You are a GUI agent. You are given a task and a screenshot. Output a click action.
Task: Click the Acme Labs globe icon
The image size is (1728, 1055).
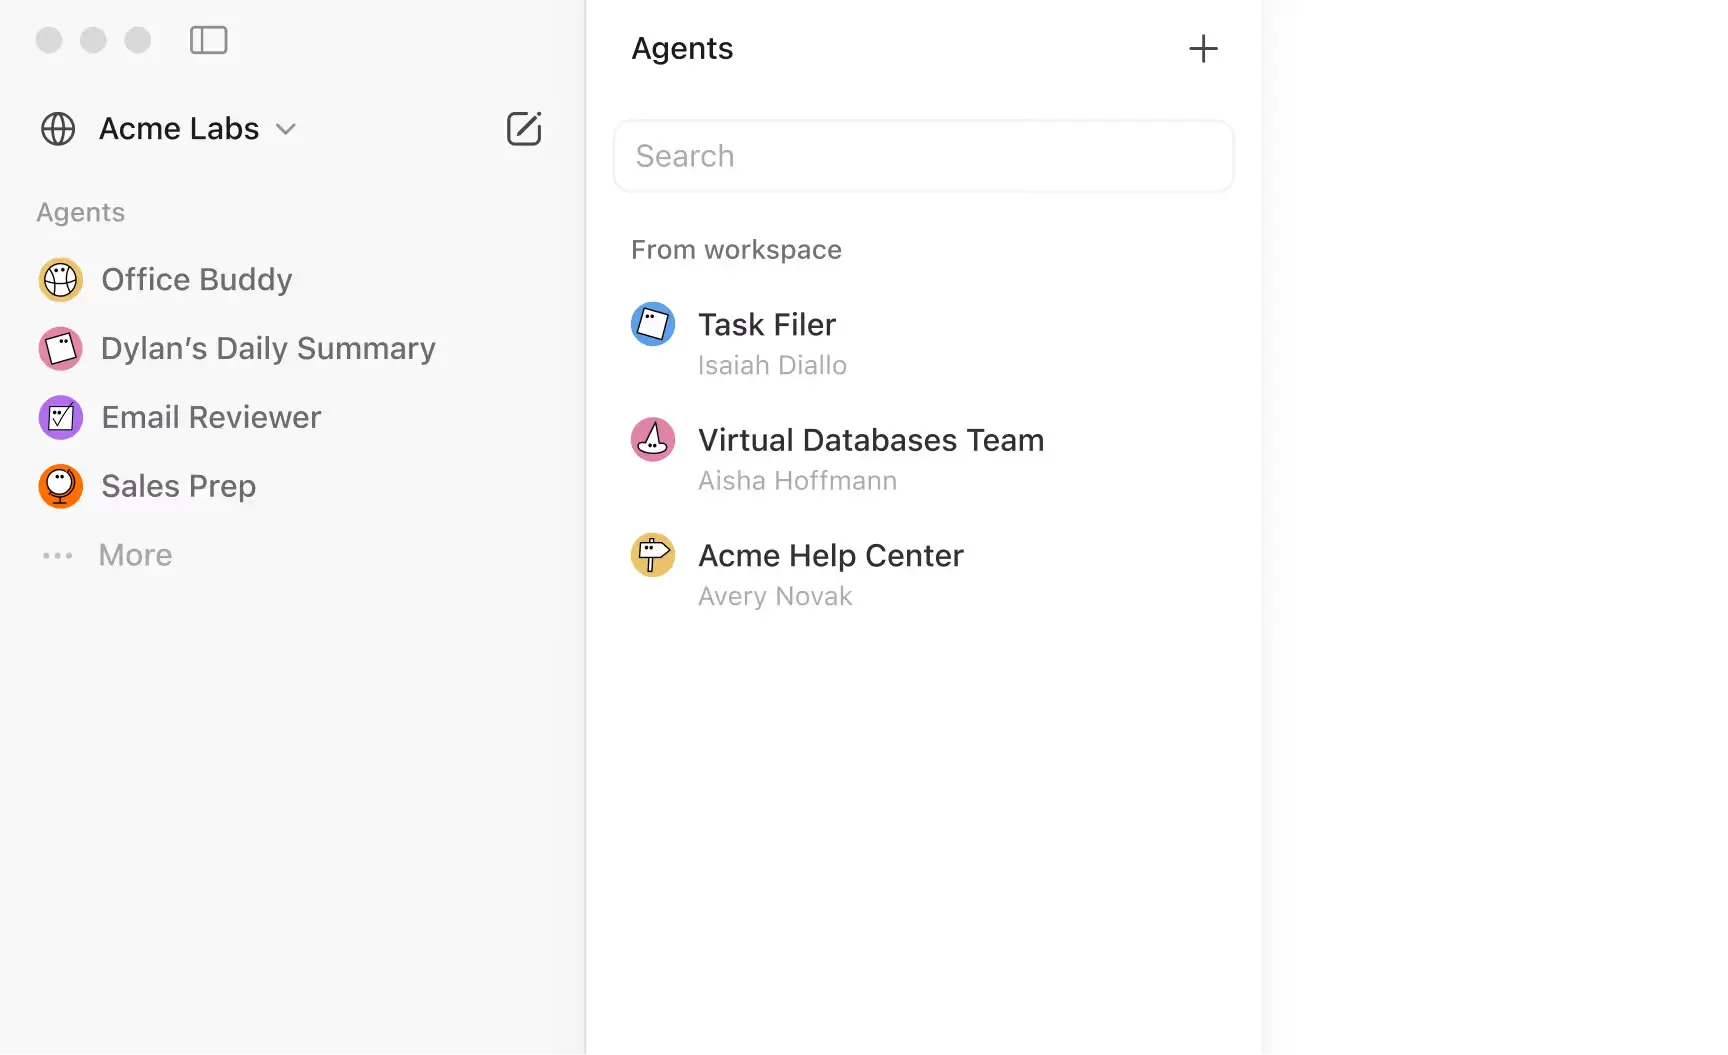click(57, 128)
